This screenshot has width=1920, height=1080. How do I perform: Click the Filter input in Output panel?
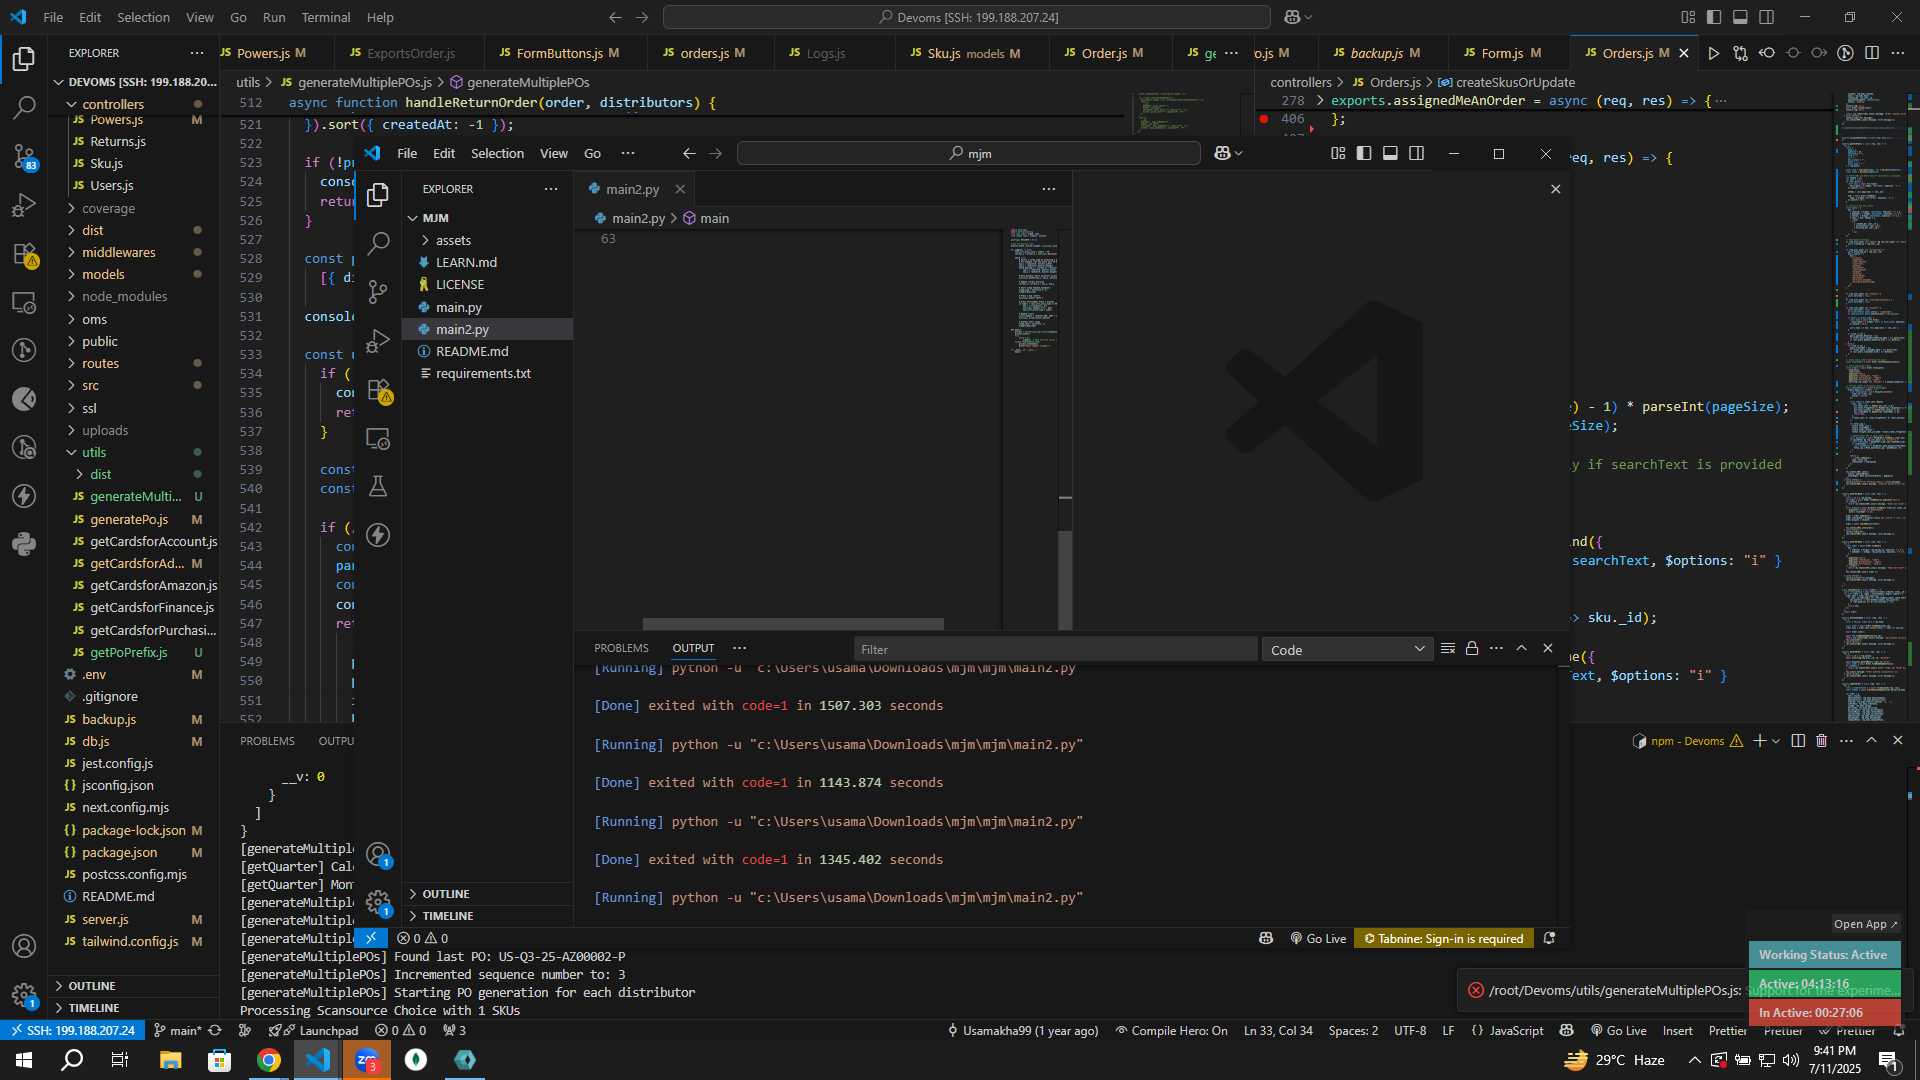(1055, 650)
